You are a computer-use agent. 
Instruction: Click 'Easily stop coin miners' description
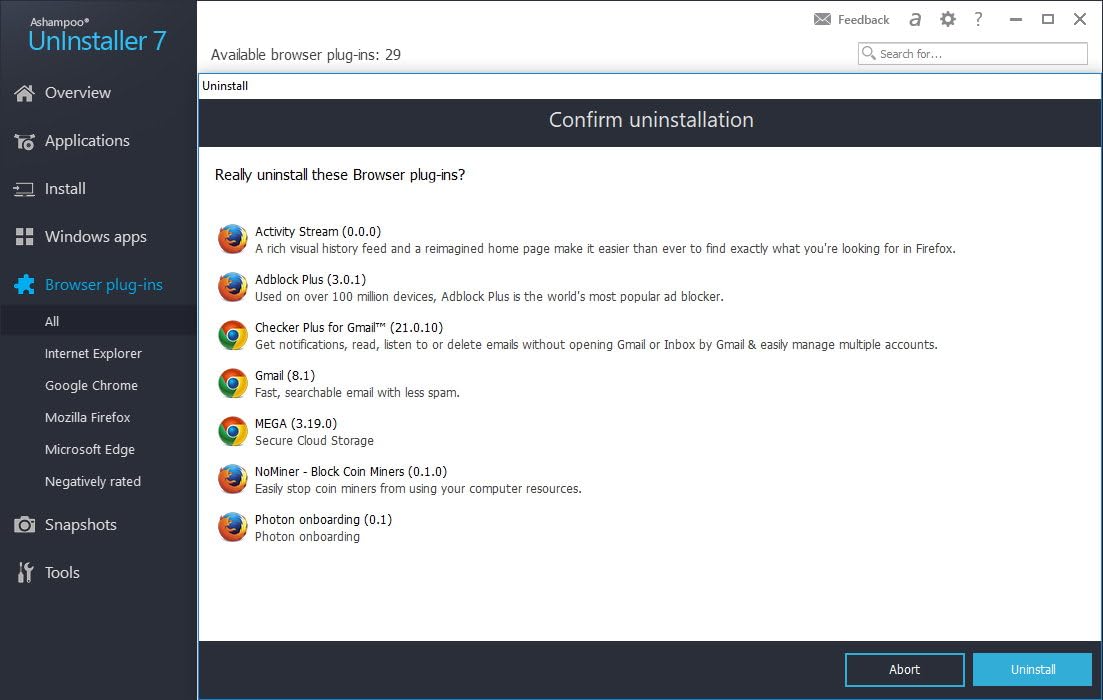coord(419,488)
